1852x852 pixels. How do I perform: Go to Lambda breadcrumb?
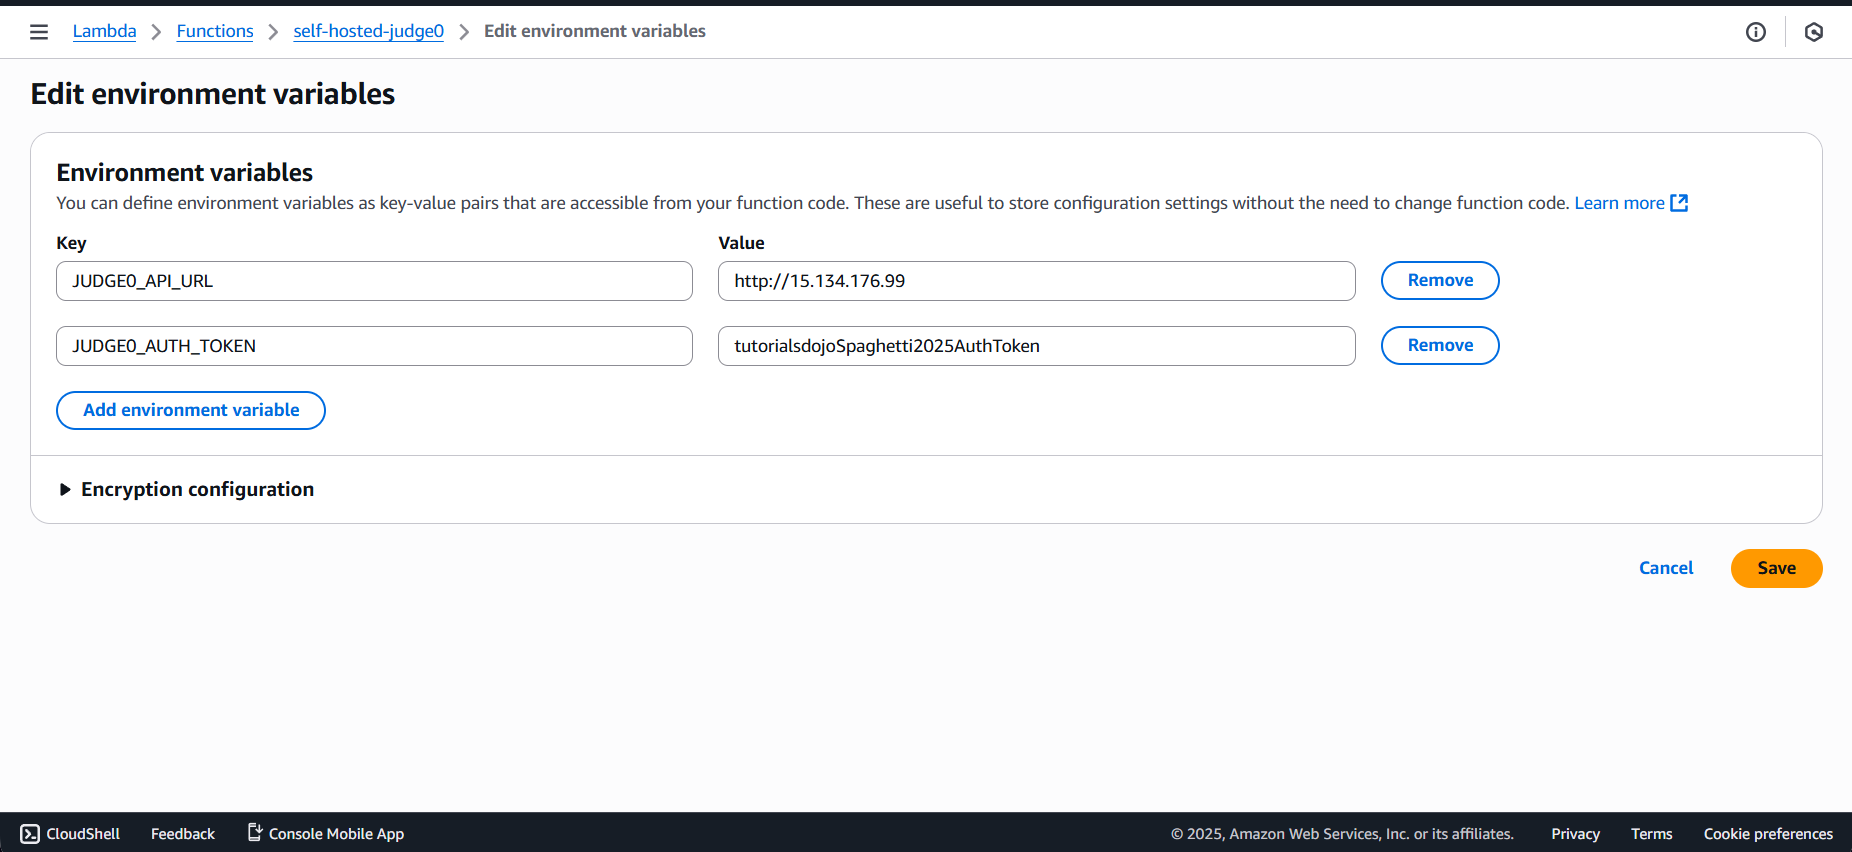104,31
